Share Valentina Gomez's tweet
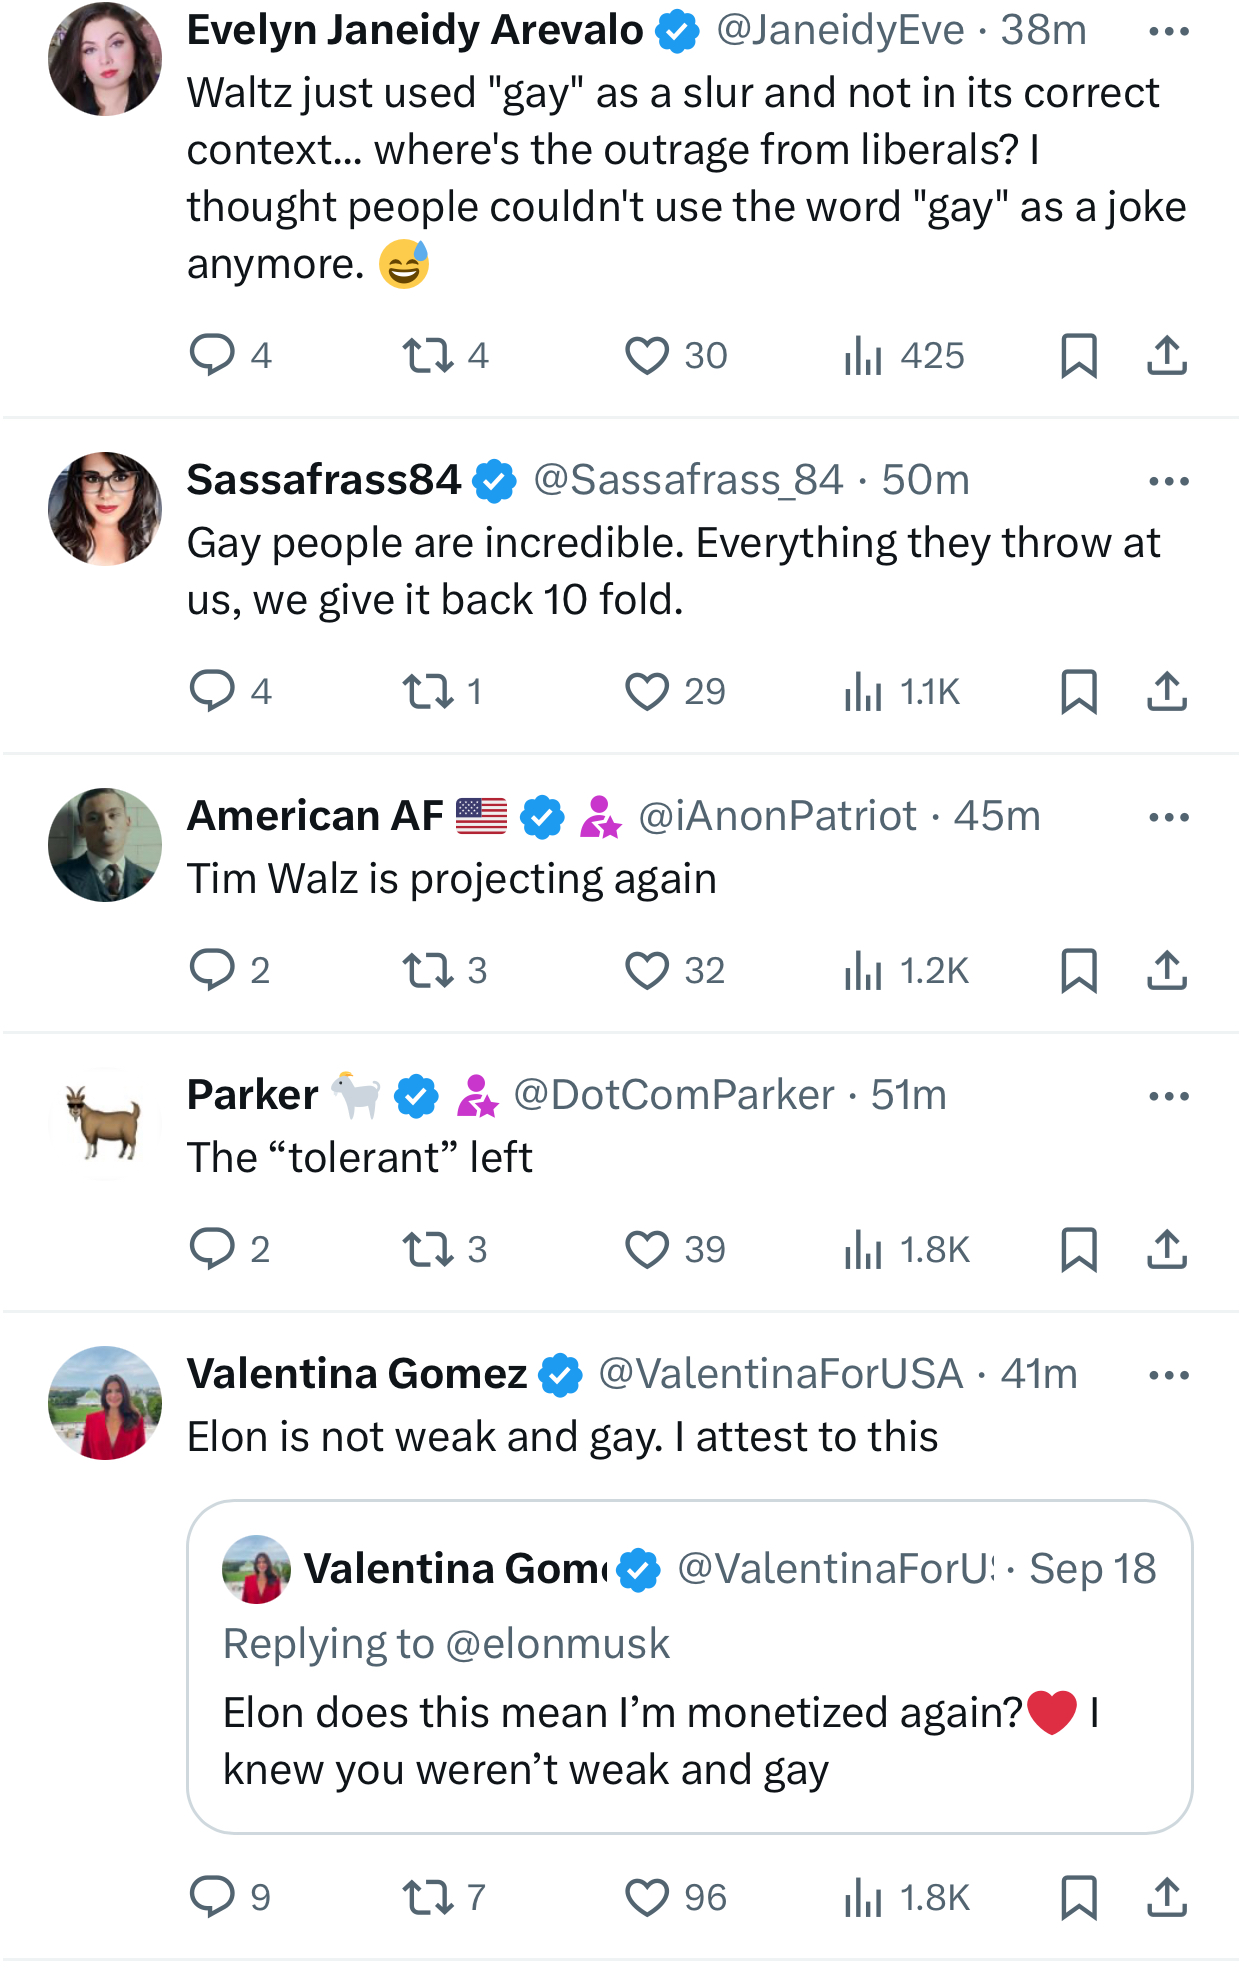 1166,1897
